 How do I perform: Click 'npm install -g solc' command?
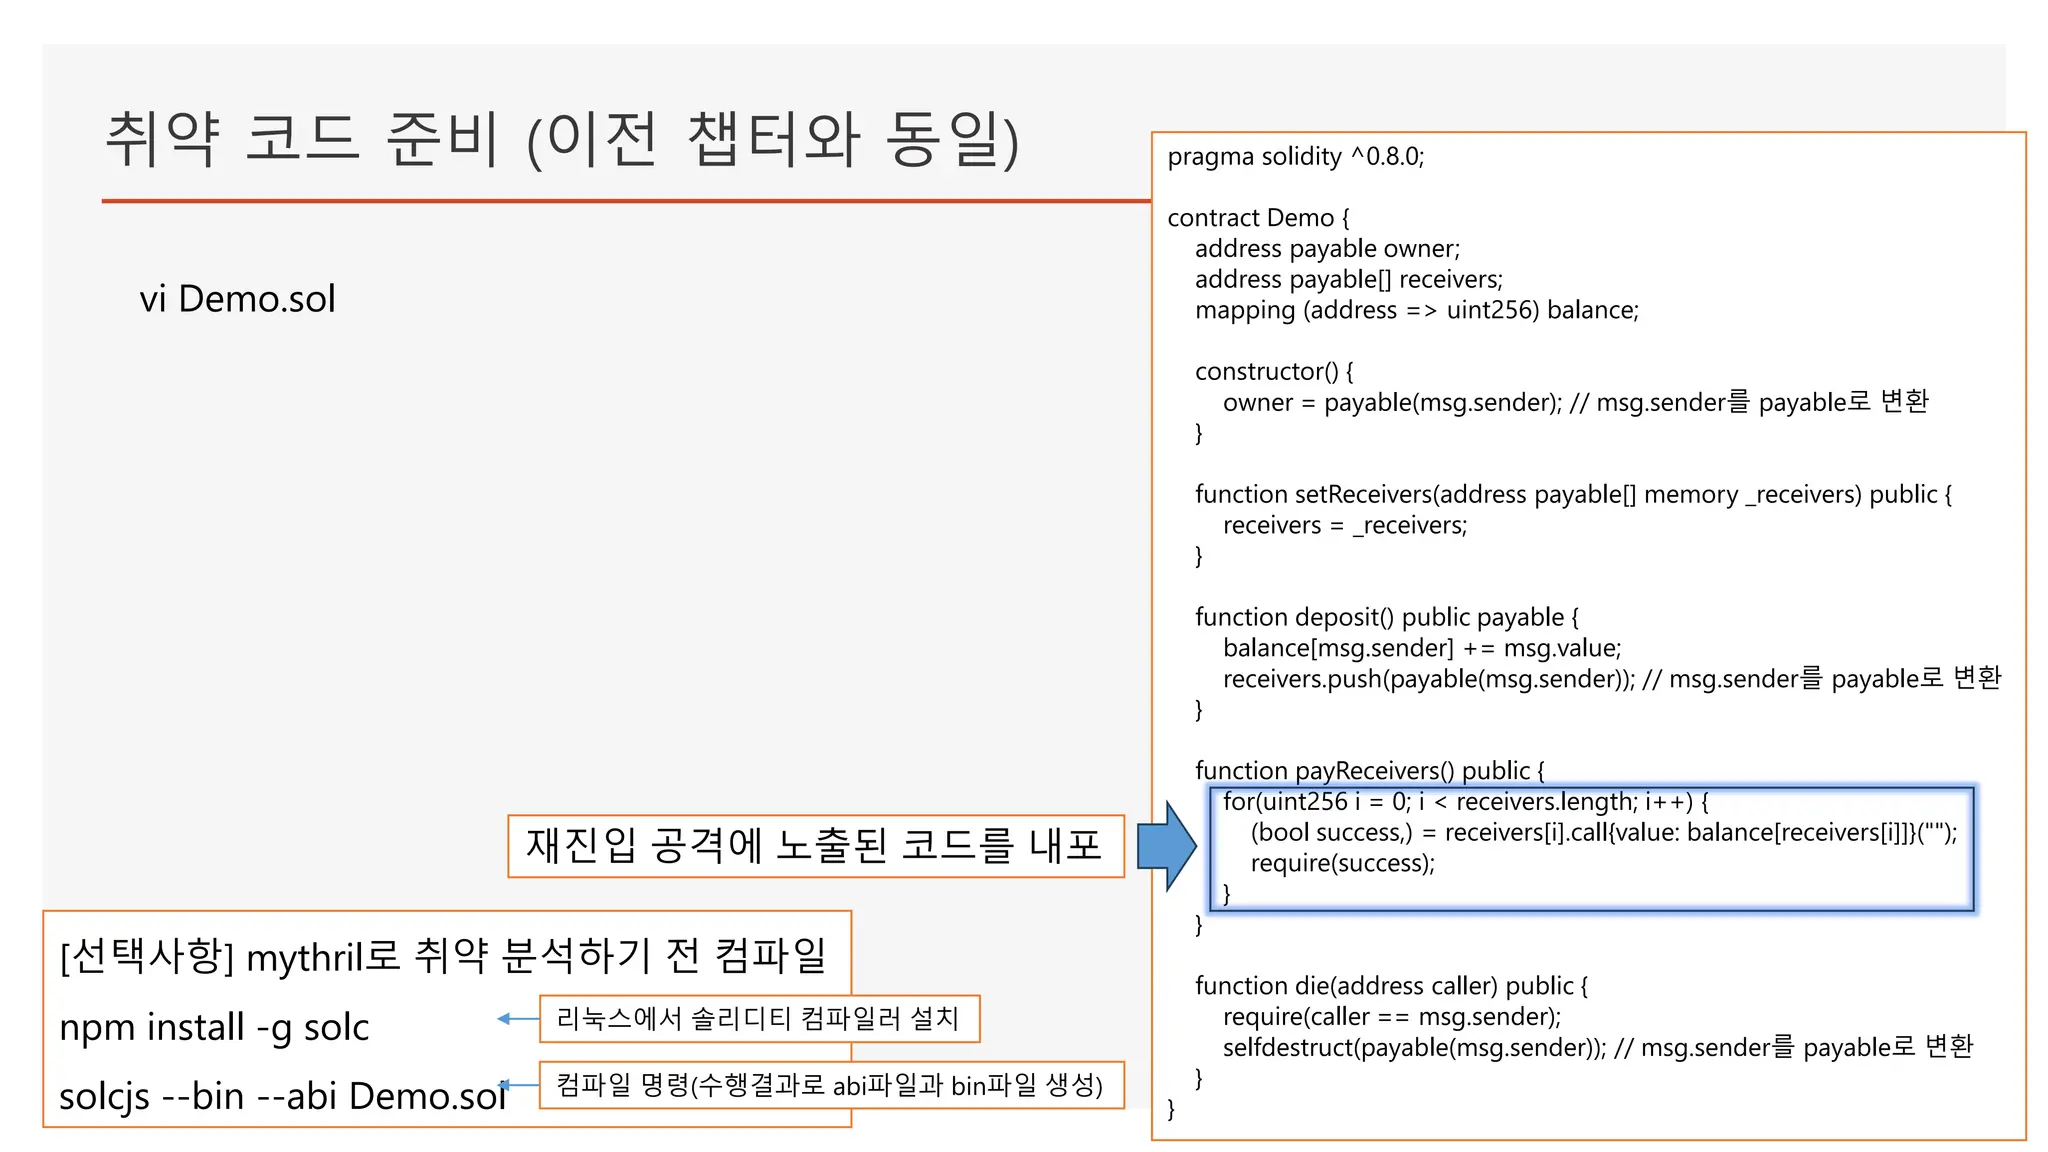[214, 1027]
